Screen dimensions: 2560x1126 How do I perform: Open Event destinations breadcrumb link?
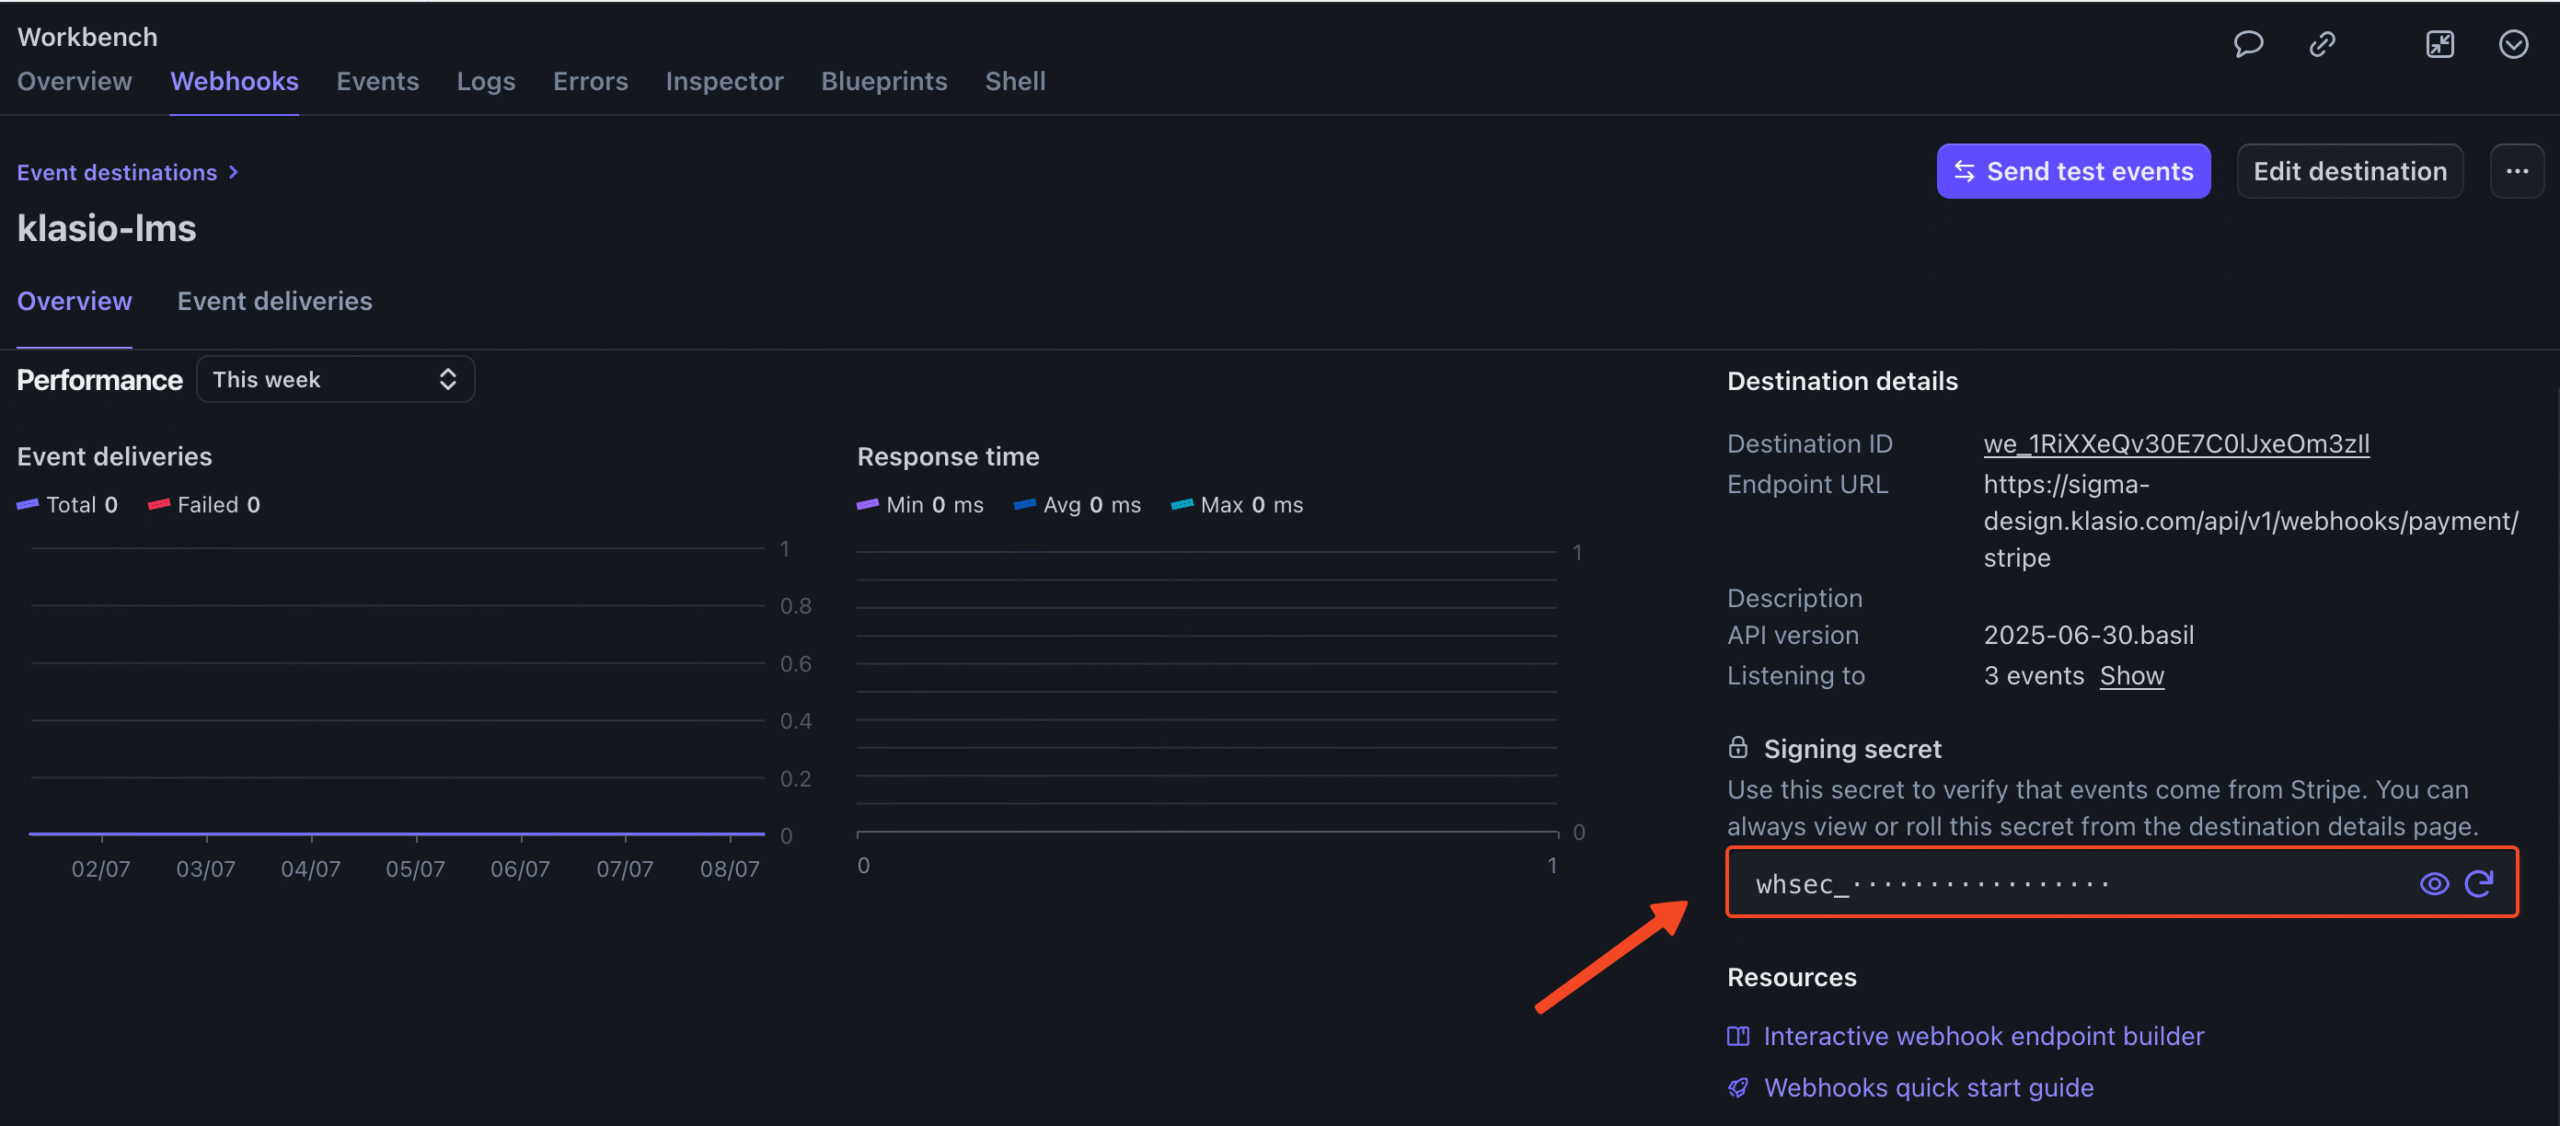117,171
